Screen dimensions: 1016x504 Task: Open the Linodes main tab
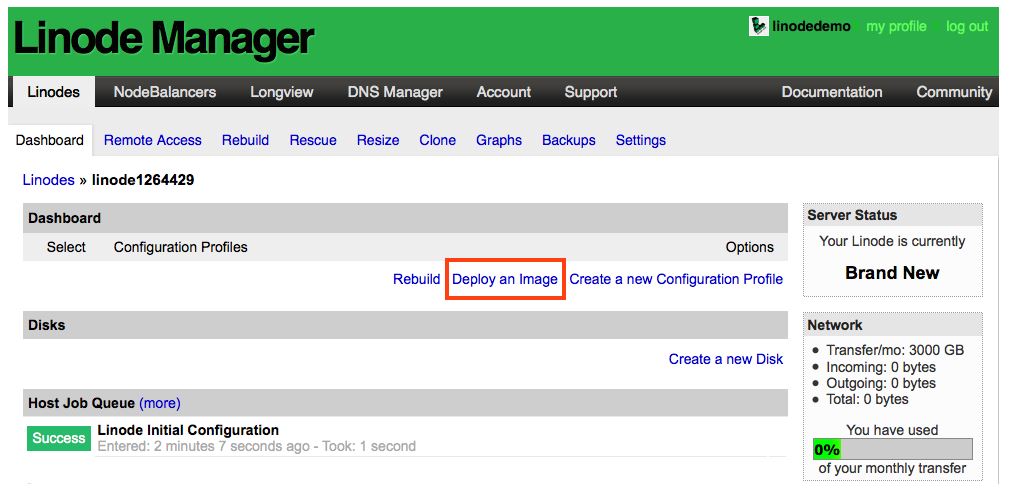[54, 92]
